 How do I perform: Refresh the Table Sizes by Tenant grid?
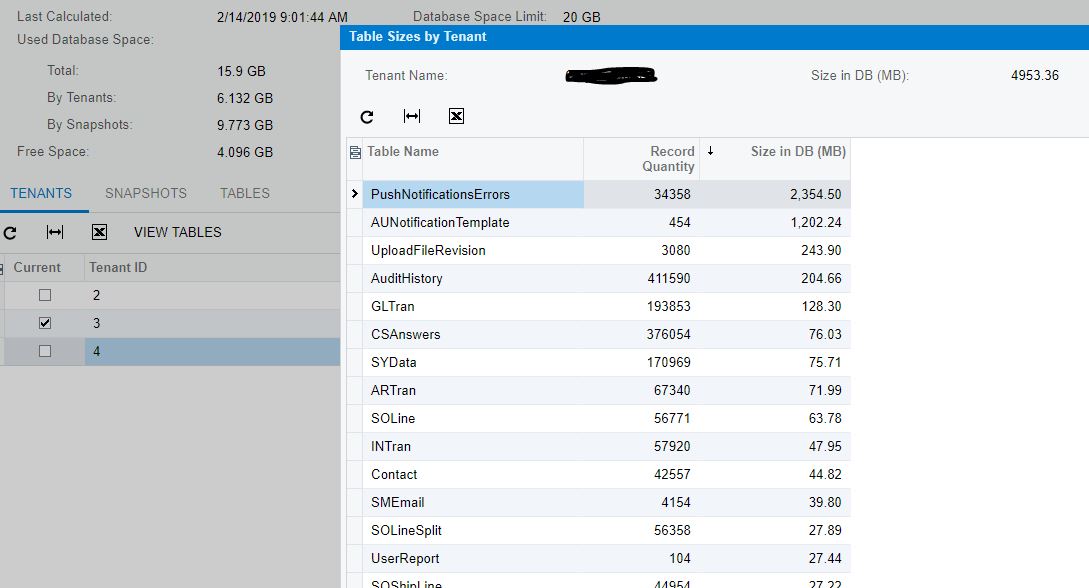pos(366,116)
